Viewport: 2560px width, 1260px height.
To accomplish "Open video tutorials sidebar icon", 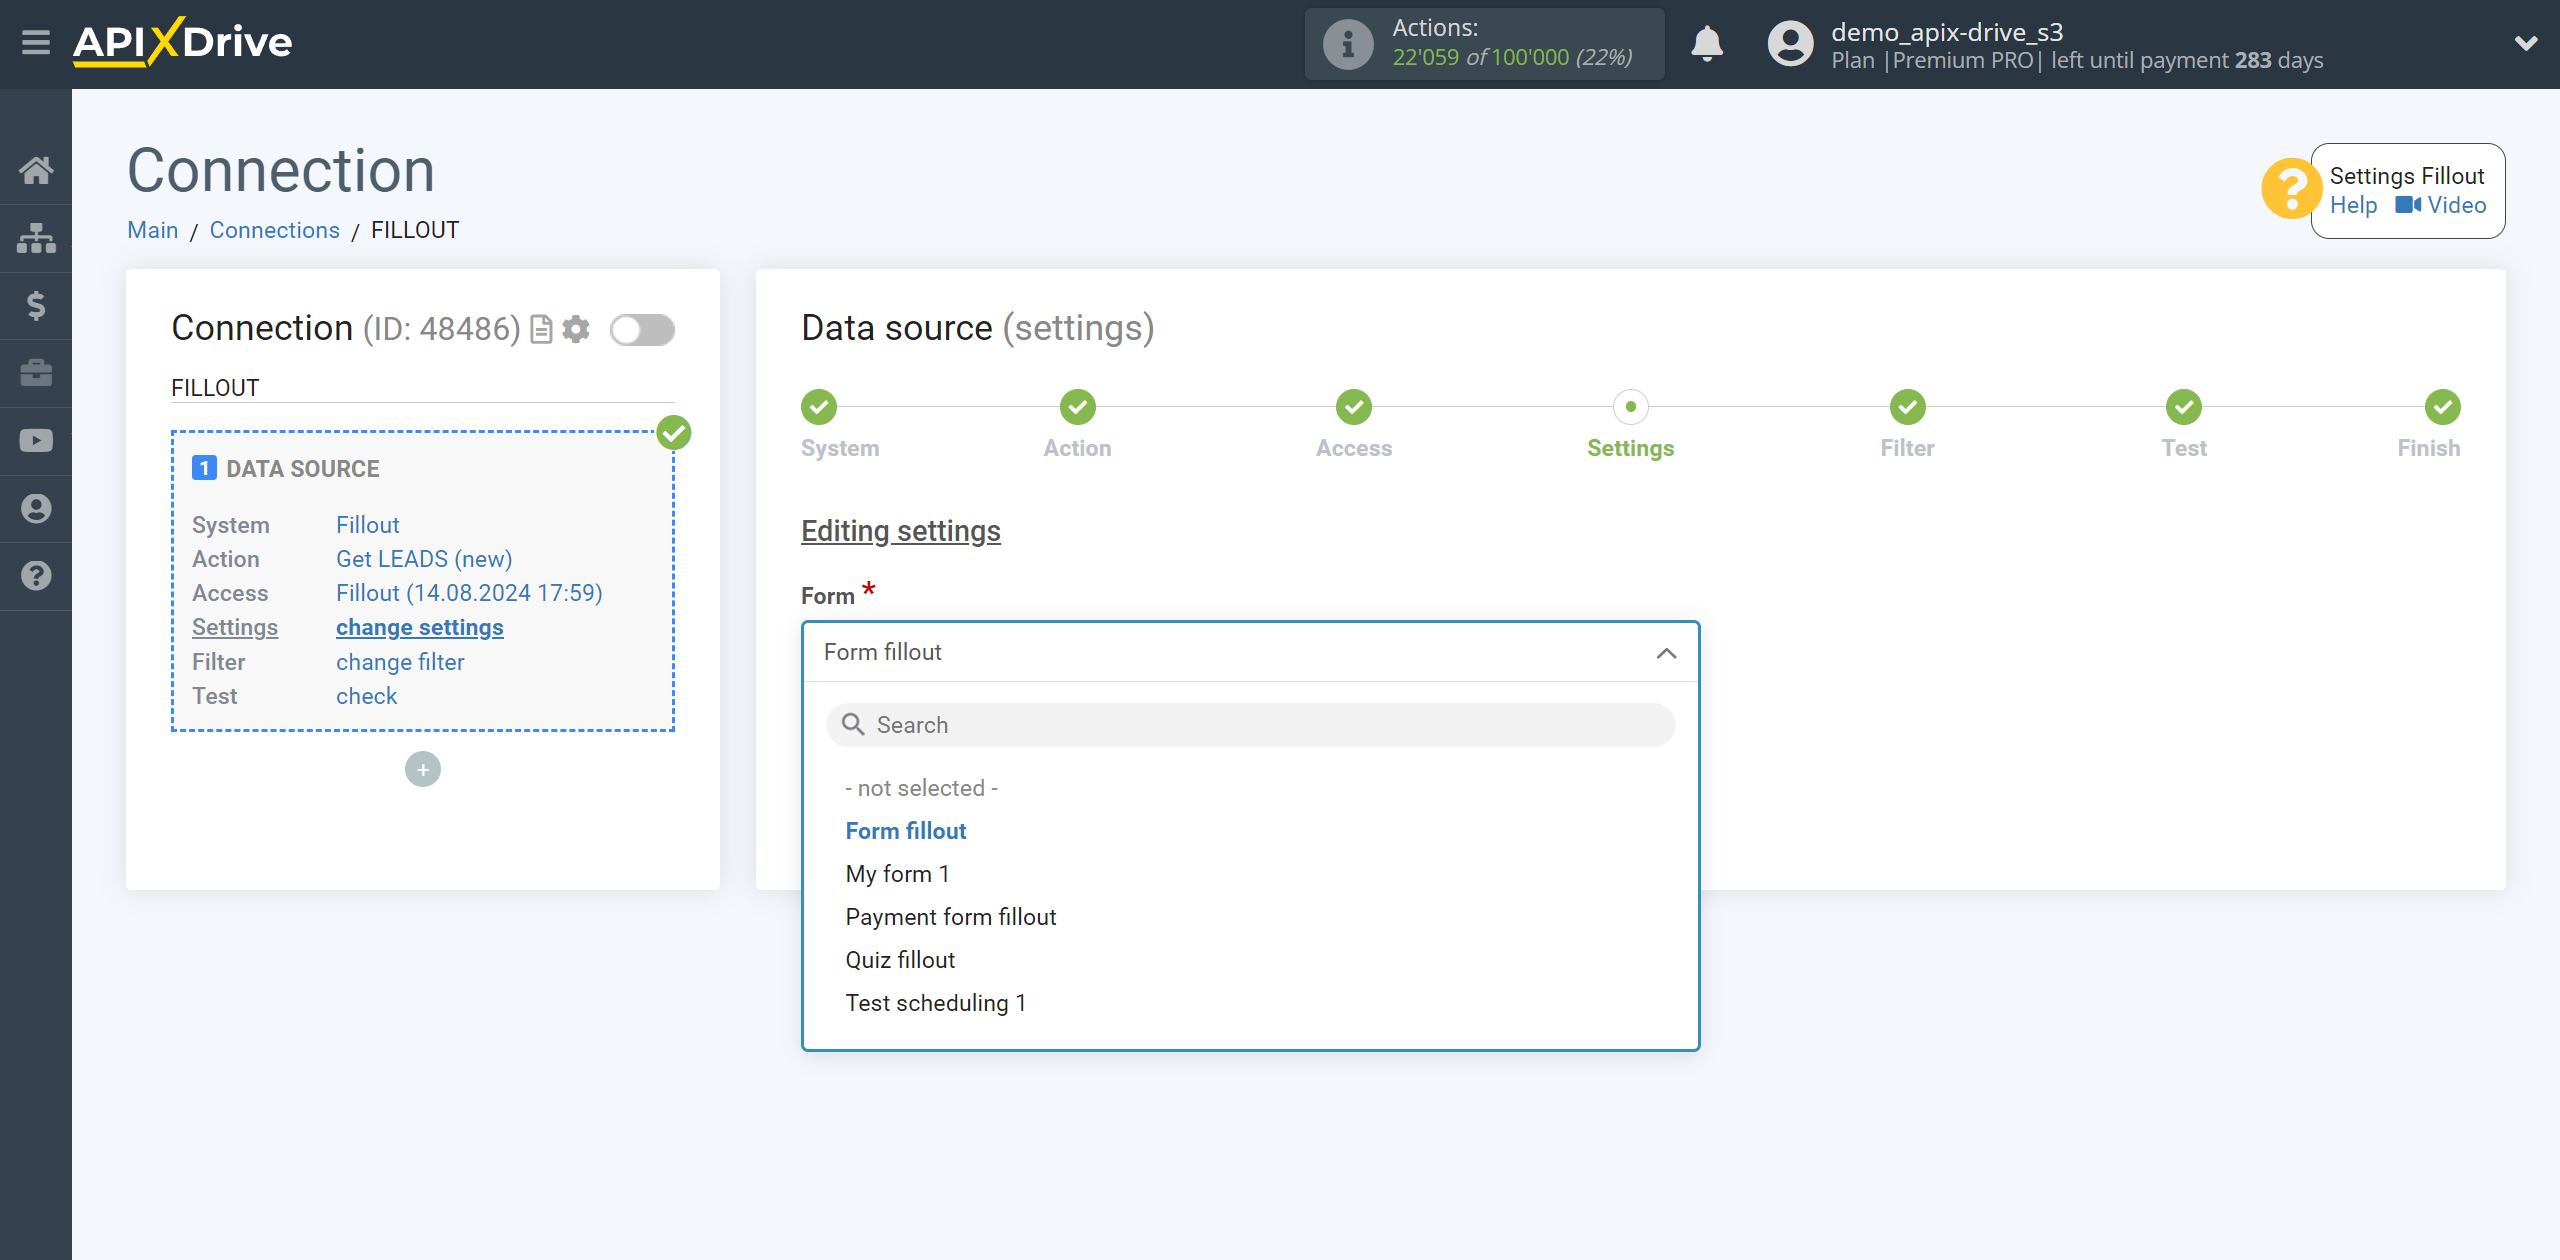I will [36, 441].
